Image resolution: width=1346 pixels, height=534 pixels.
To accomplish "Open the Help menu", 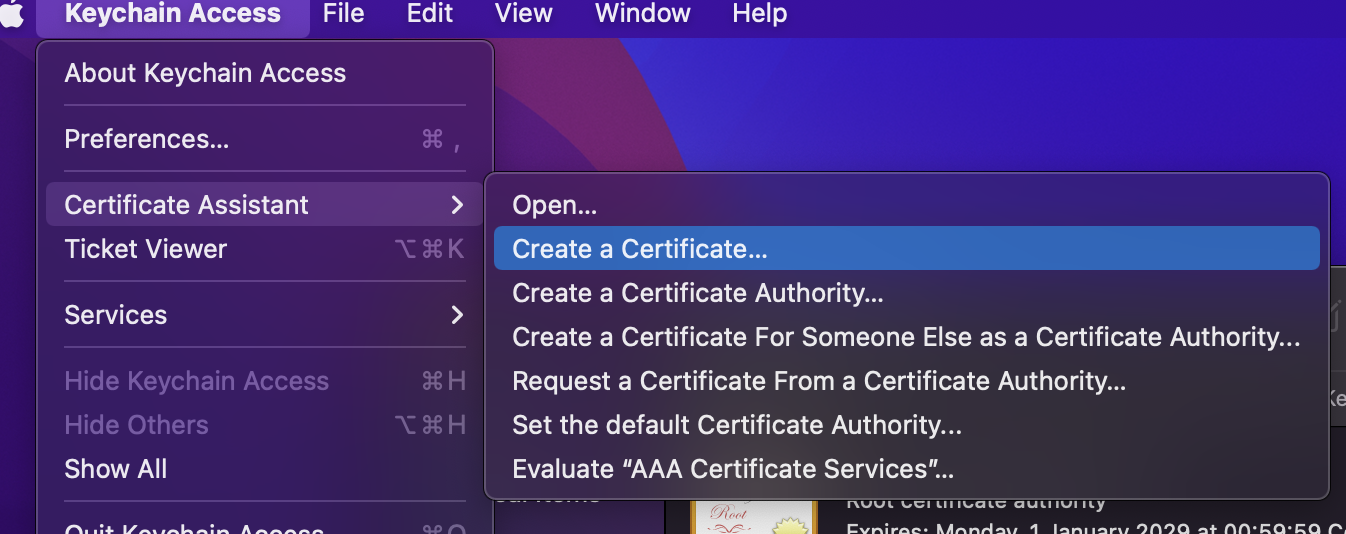I will 759,14.
